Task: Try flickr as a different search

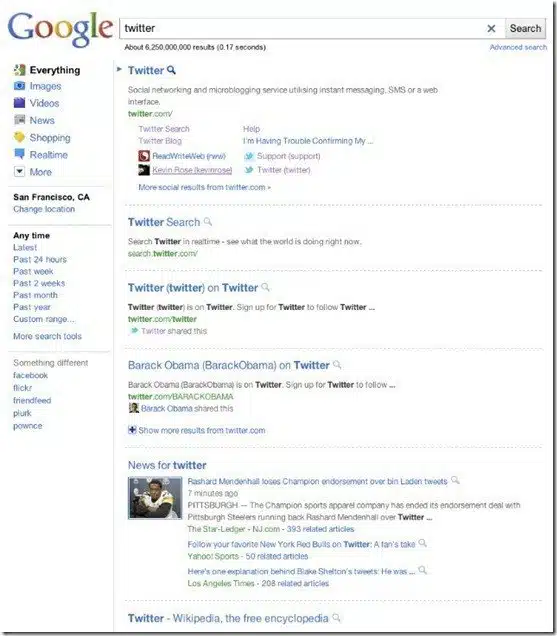Action: click(x=22, y=388)
